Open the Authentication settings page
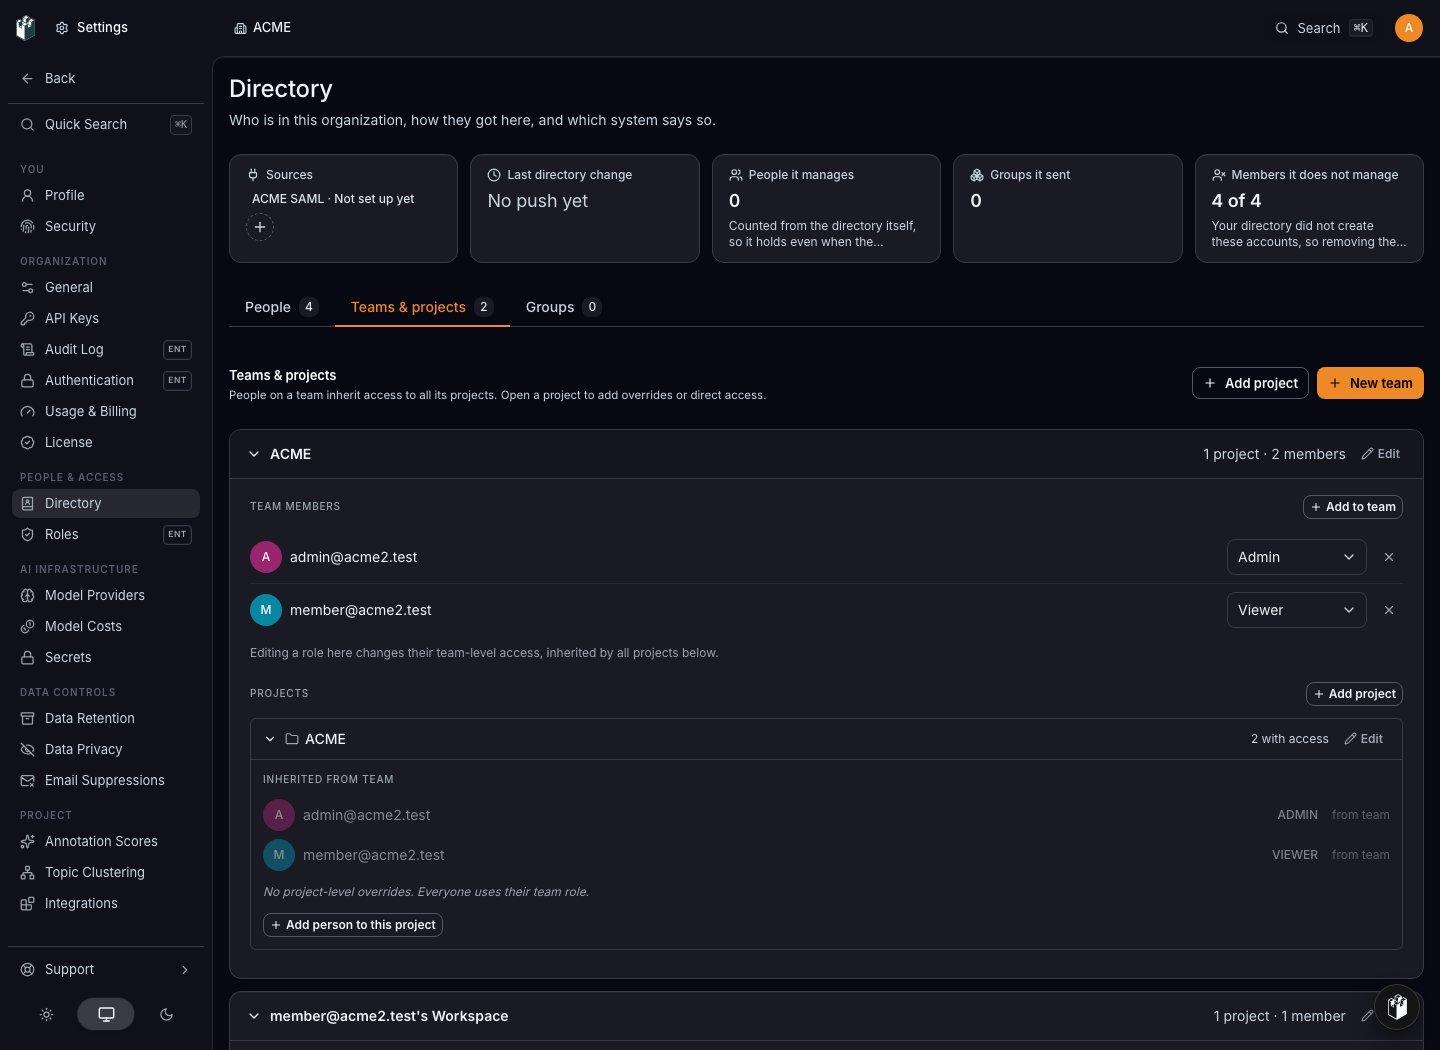Image resolution: width=1440 pixels, height=1050 pixels. coord(106,380)
